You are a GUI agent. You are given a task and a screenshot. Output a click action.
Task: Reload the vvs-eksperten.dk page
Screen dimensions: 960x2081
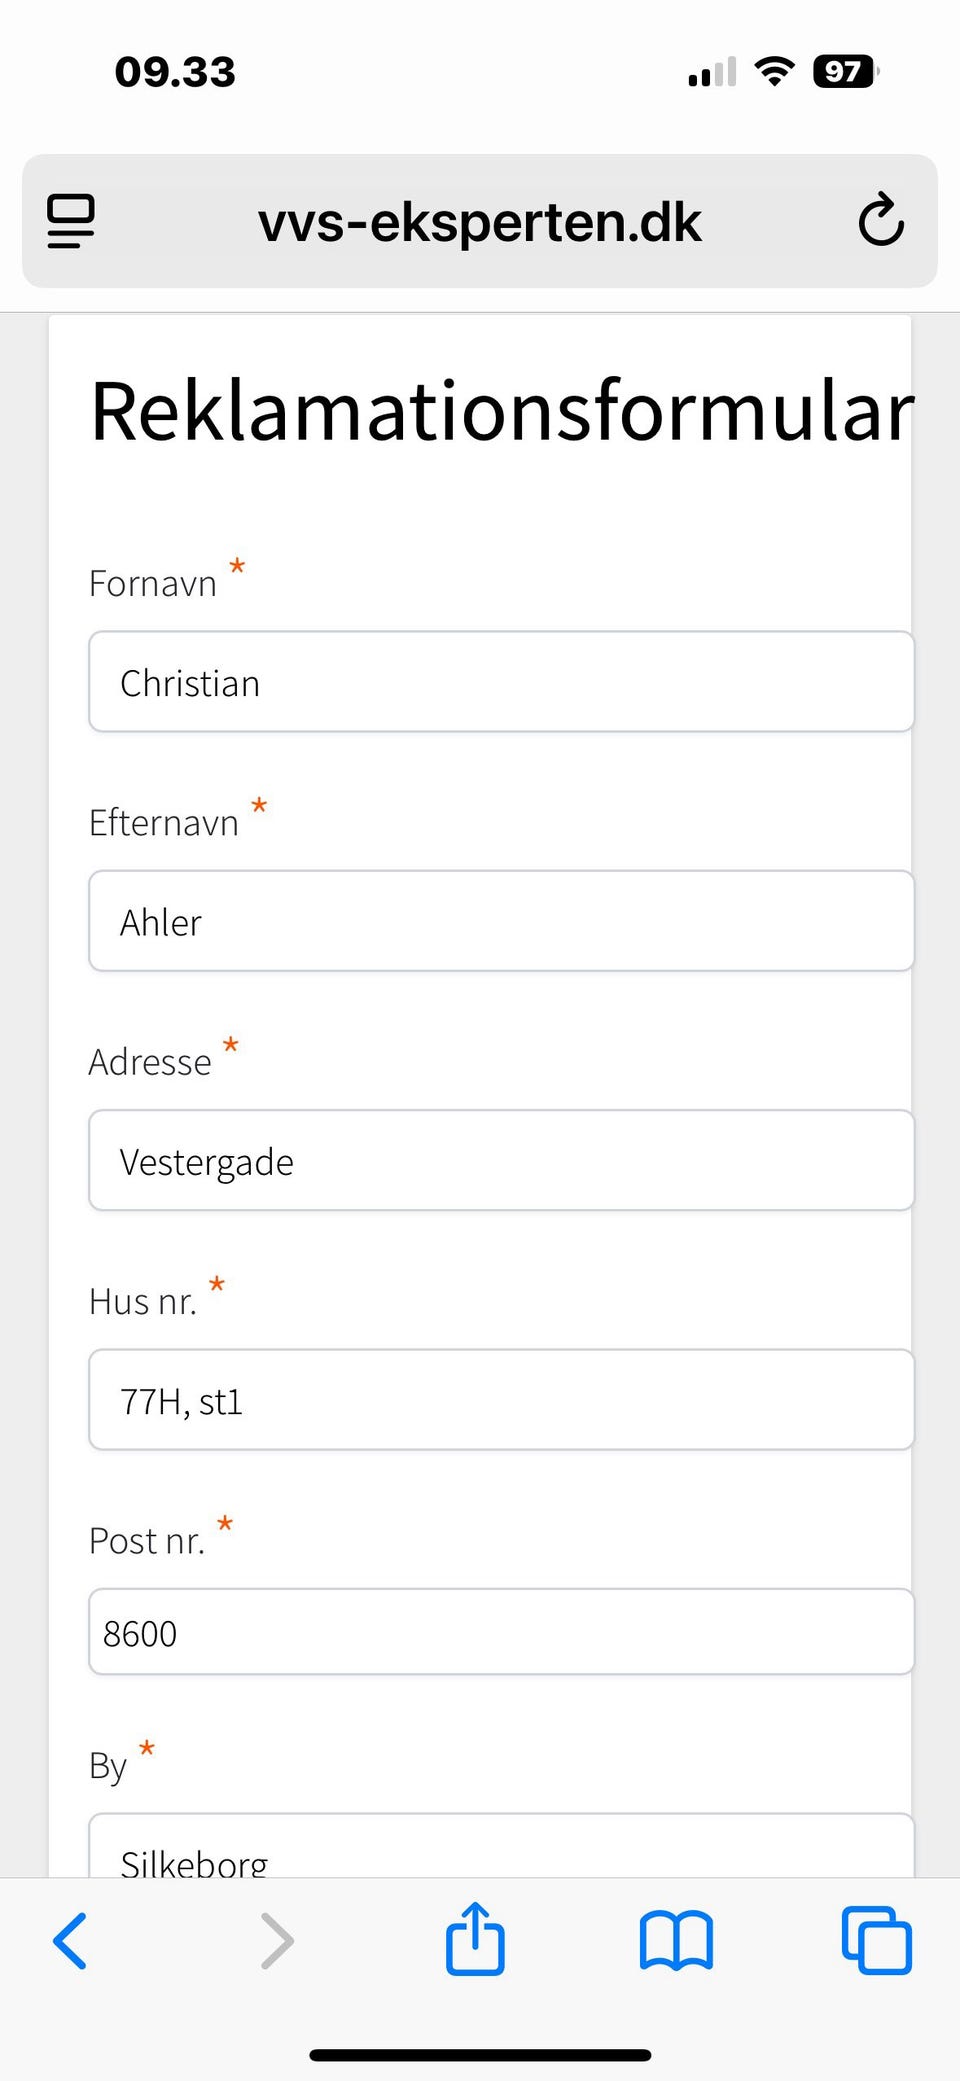[x=881, y=221]
